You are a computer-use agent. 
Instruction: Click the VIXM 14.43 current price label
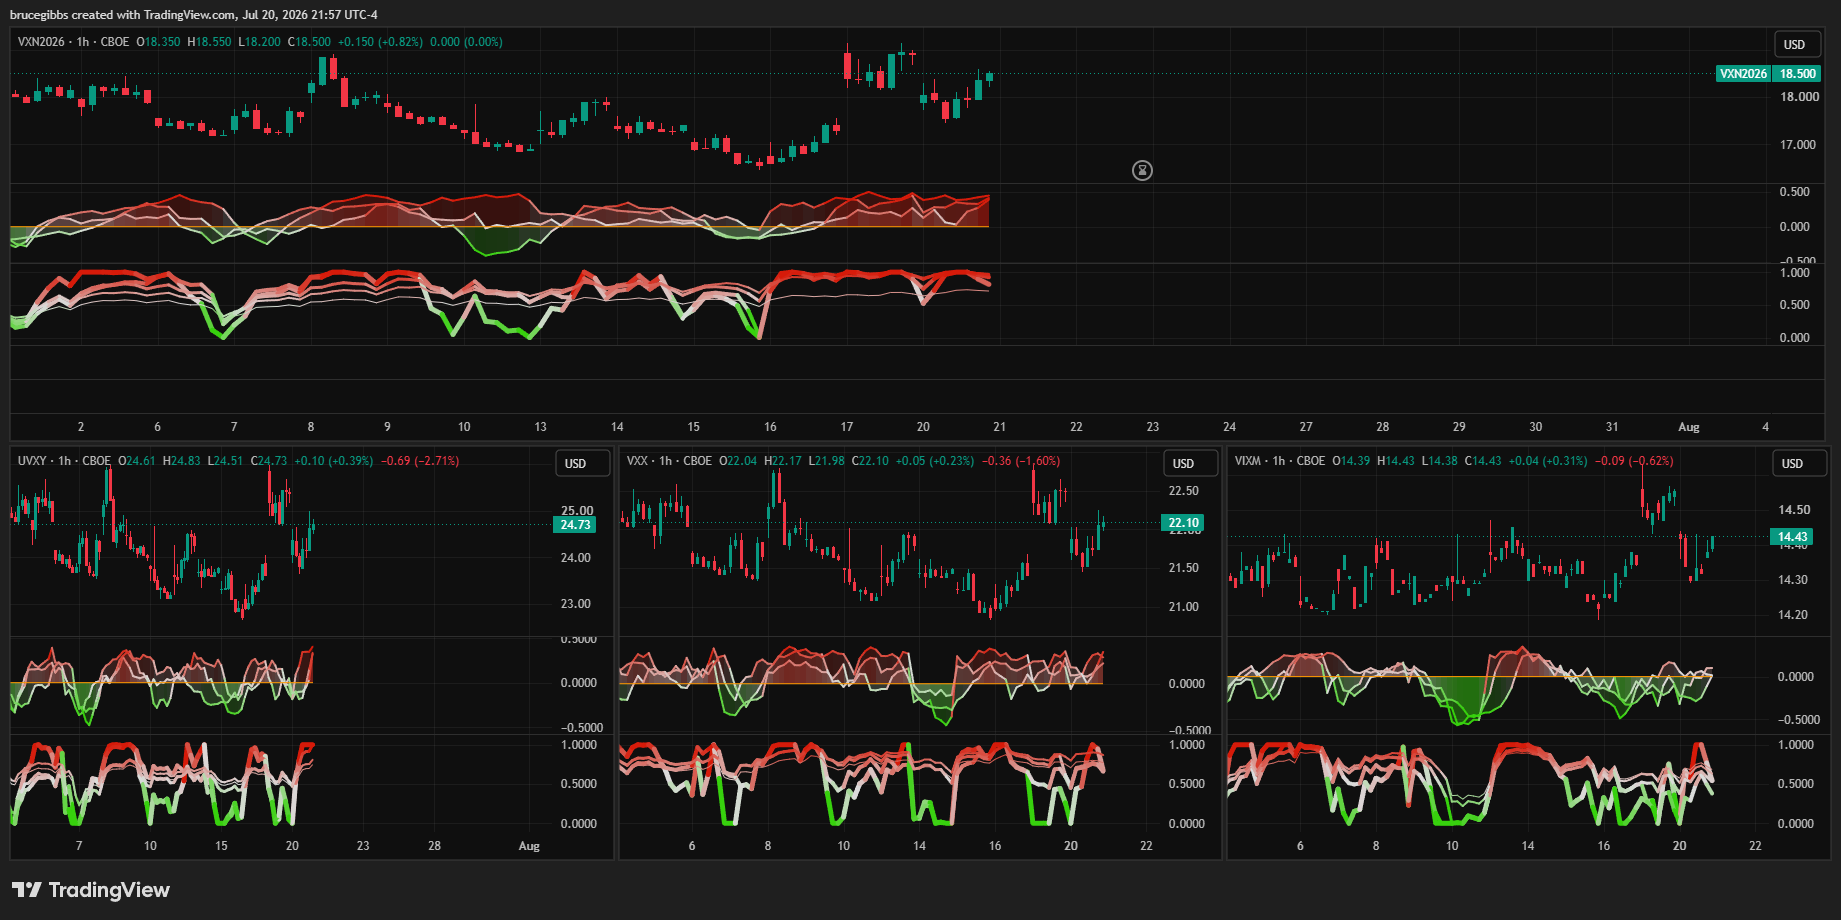(x=1792, y=537)
